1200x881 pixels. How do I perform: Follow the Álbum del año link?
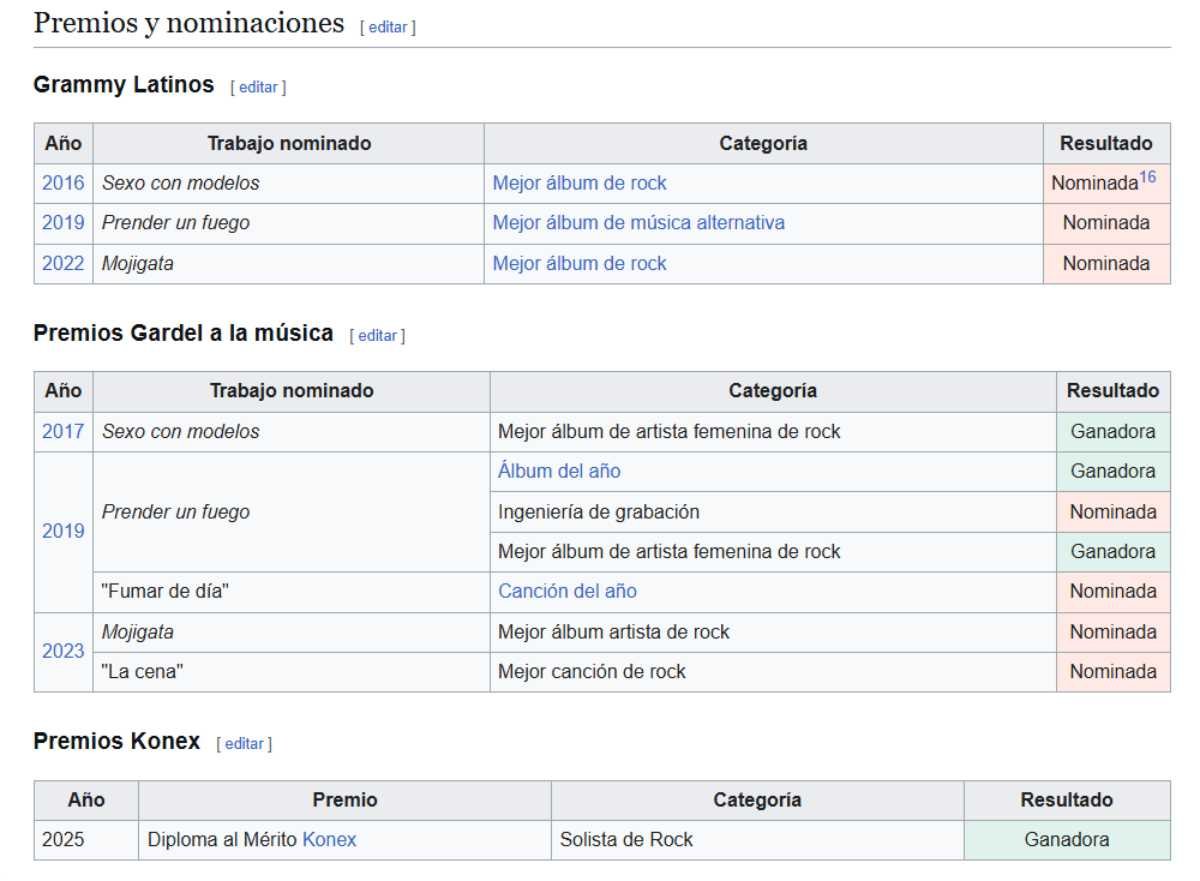point(559,471)
